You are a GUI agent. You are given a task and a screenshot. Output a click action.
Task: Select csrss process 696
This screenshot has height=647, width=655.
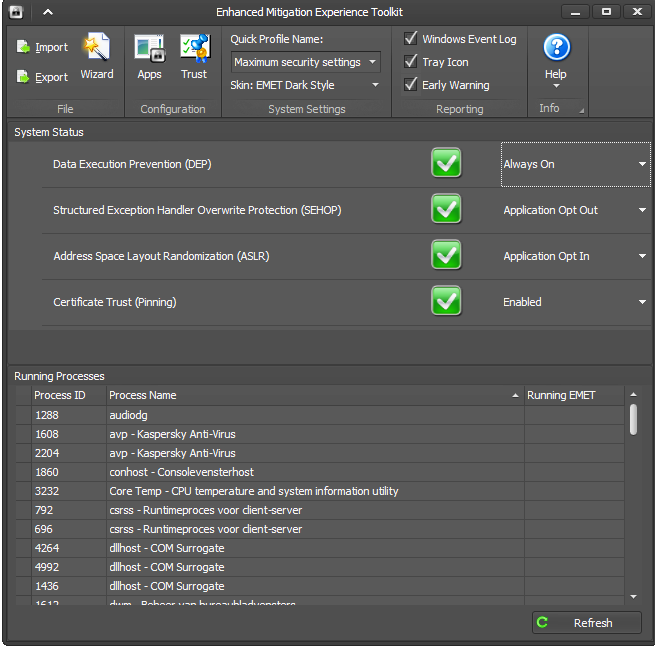(320, 529)
